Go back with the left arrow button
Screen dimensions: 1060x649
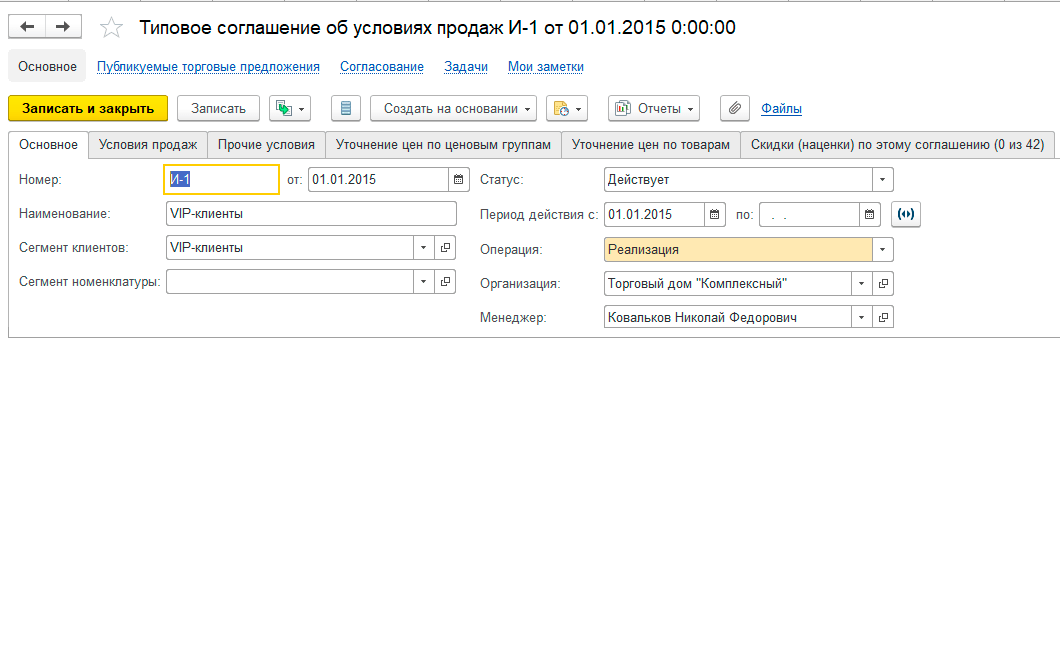click(x=27, y=27)
